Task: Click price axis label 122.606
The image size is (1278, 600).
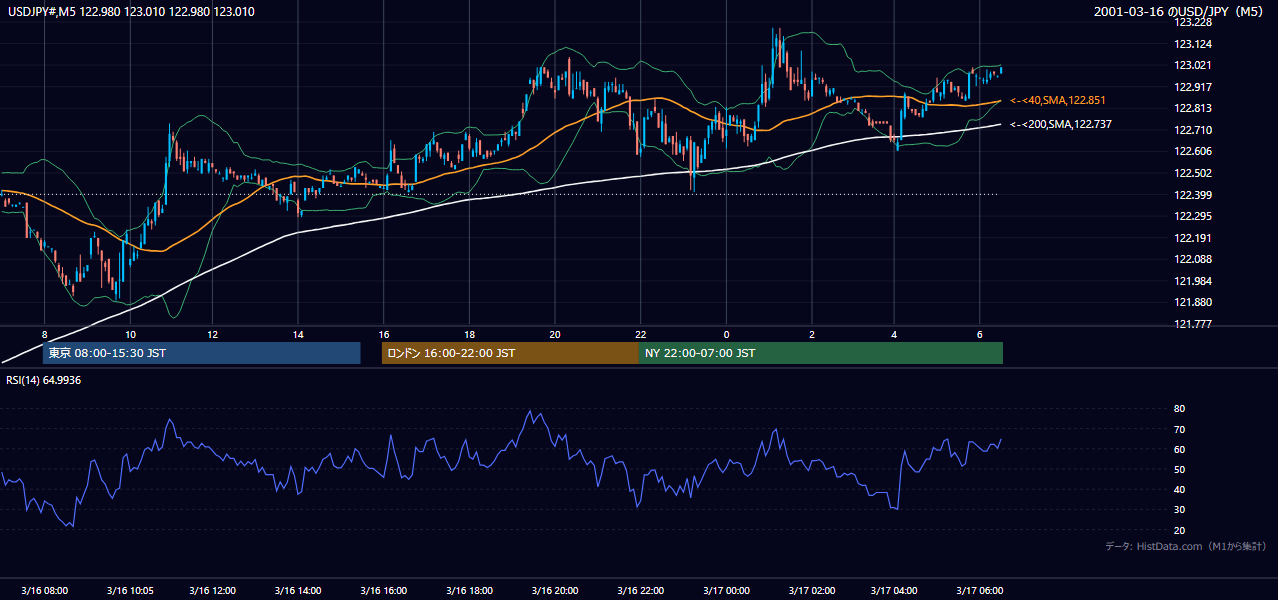Action: point(1194,152)
